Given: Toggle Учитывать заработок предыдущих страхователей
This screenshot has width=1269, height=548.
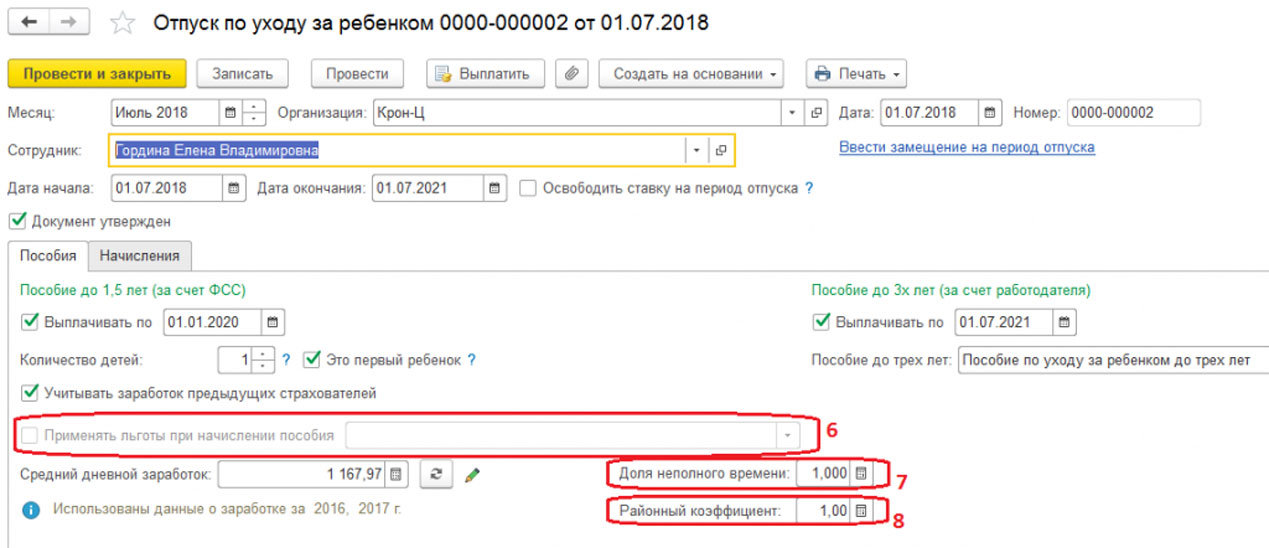Looking at the screenshot, I should click(29, 393).
